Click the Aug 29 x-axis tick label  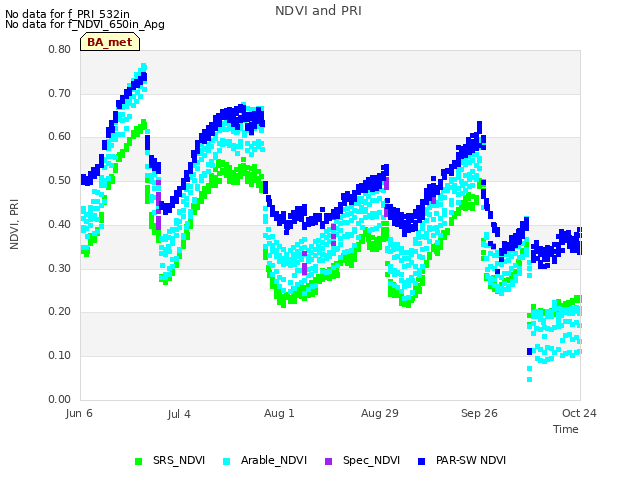pos(380,413)
